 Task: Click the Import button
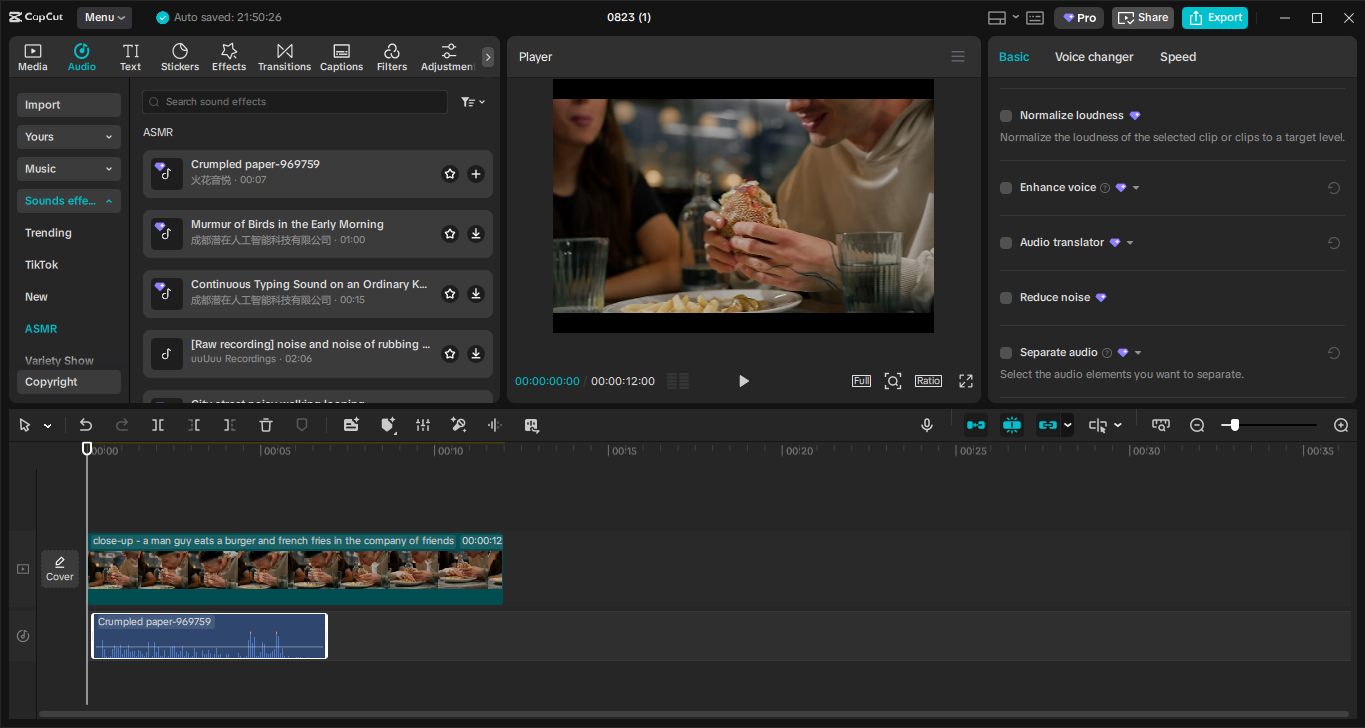68,105
